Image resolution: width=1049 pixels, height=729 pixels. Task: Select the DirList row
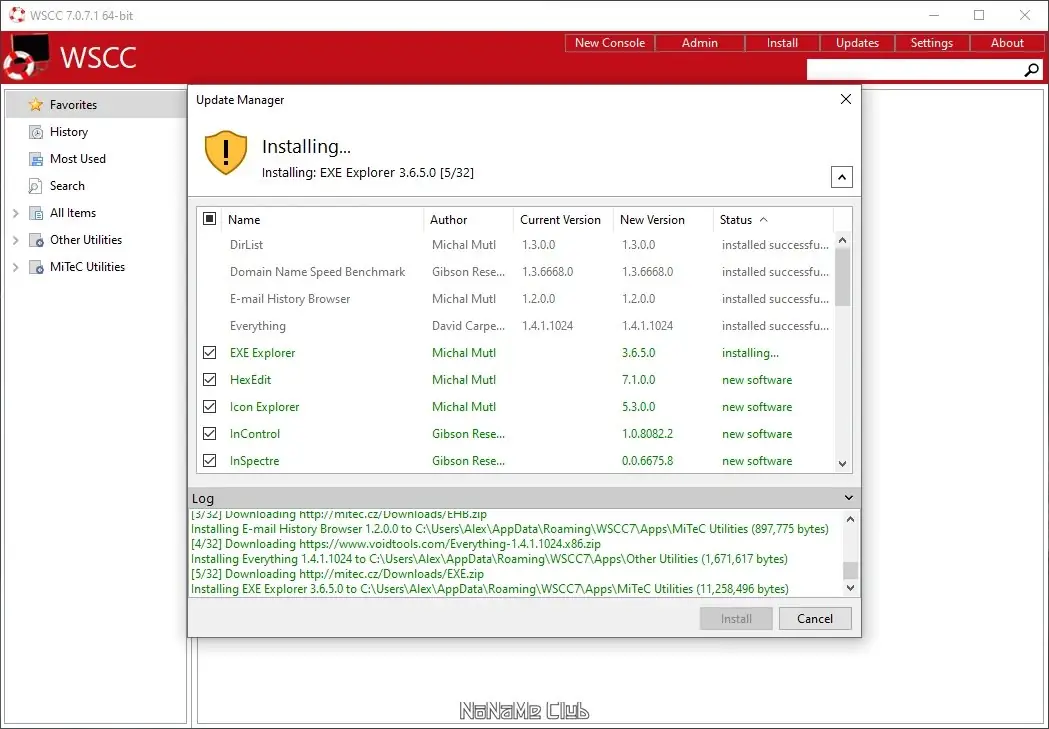[515, 245]
